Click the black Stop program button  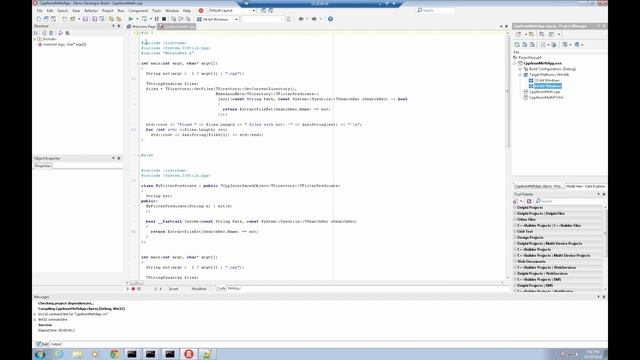click(164, 19)
